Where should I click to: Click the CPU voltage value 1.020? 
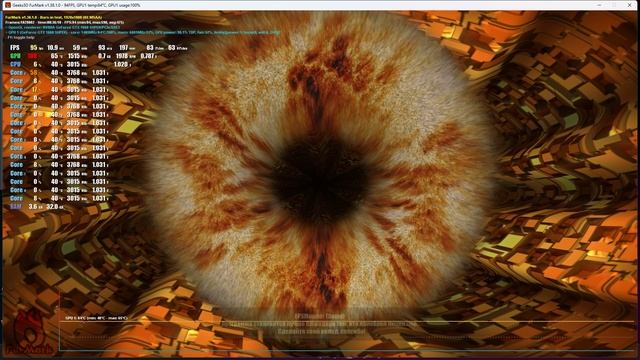click(x=120, y=64)
